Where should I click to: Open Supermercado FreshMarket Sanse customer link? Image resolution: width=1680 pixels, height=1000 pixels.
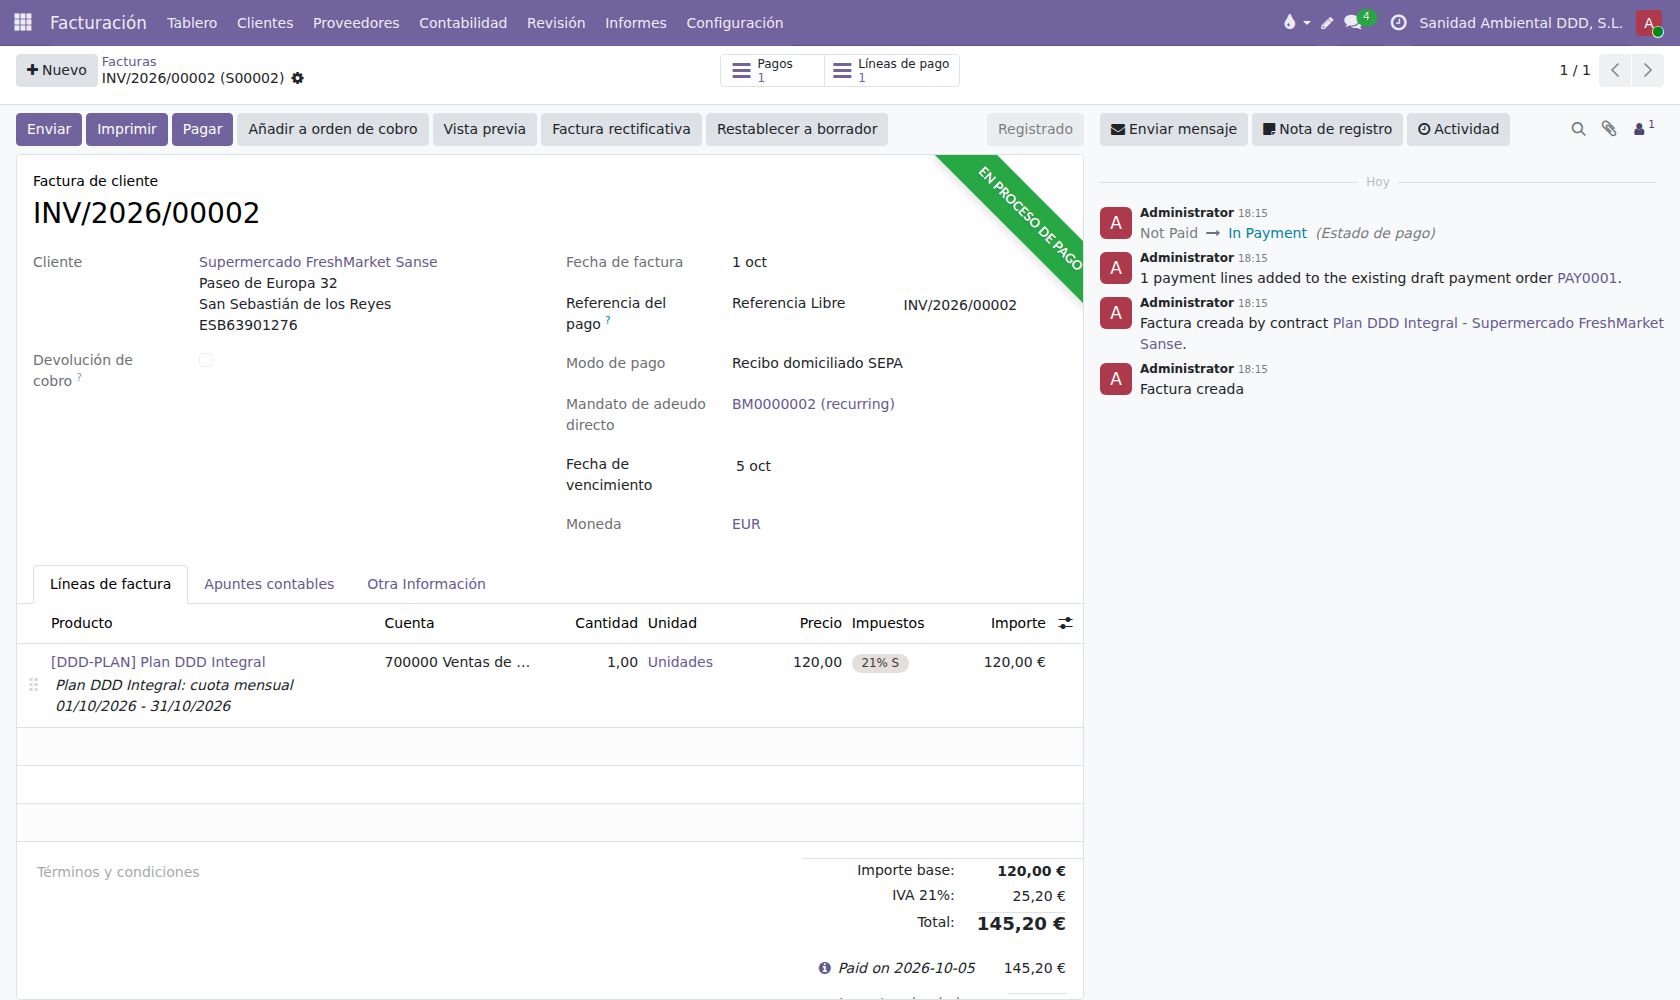click(x=318, y=262)
